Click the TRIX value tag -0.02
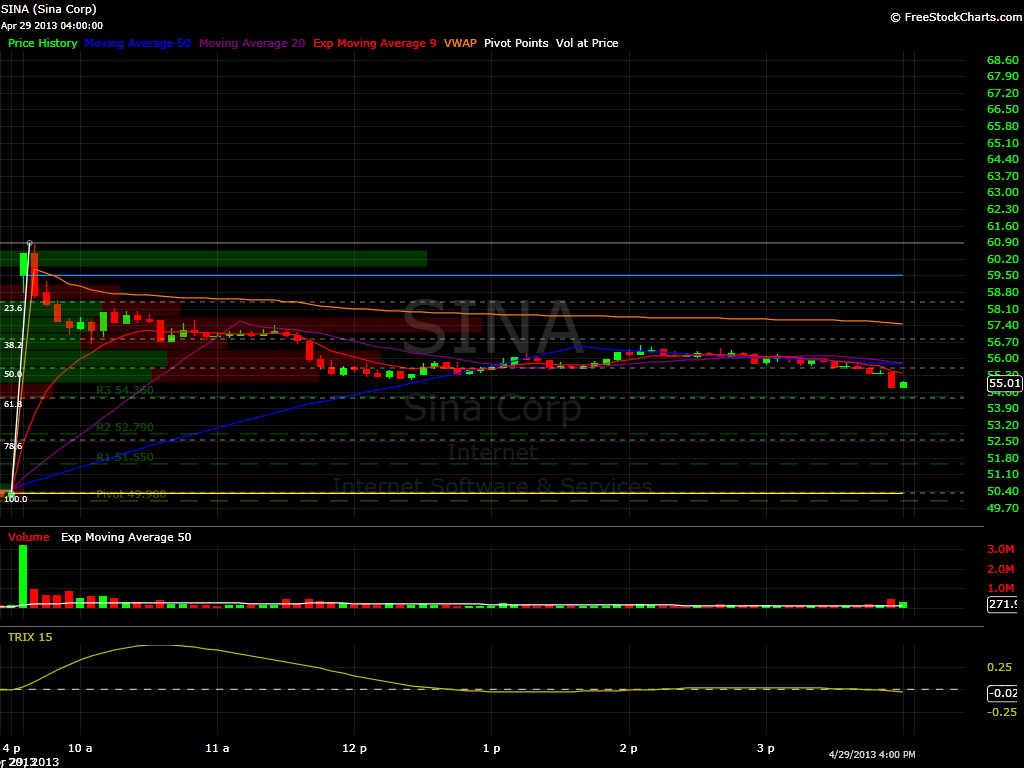 pyautogui.click(x=1002, y=693)
